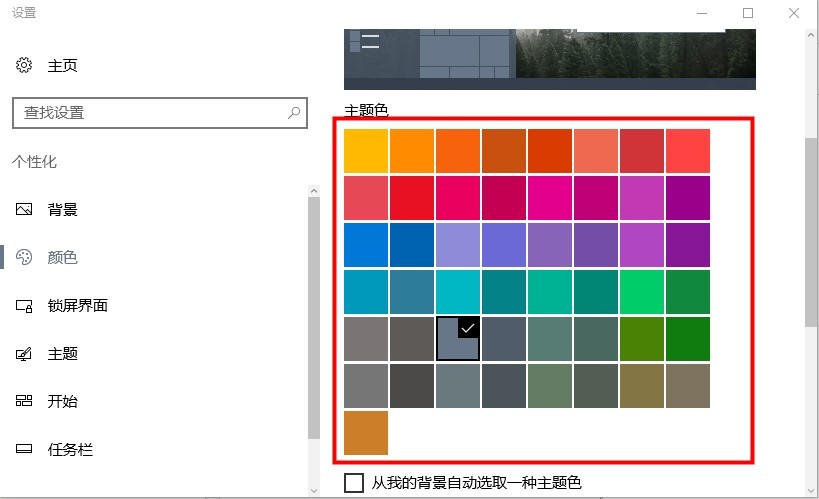819x499 pixels.
Task: Select the dark navy blue swatch in third row
Action: click(412, 245)
